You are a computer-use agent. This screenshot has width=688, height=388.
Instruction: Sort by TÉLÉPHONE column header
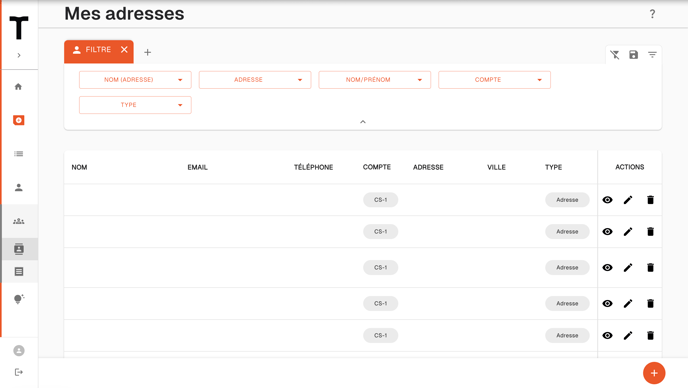(x=313, y=167)
